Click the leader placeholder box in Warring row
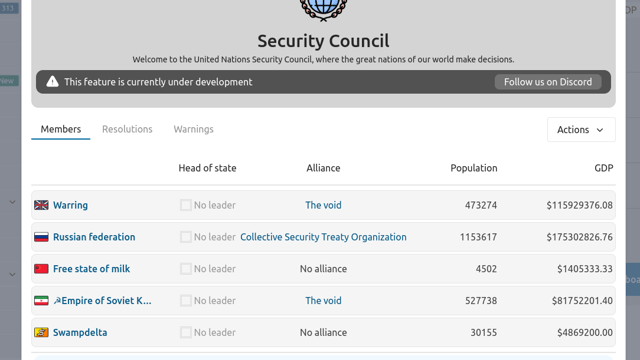Viewport: 640px width, 360px height. click(x=186, y=205)
